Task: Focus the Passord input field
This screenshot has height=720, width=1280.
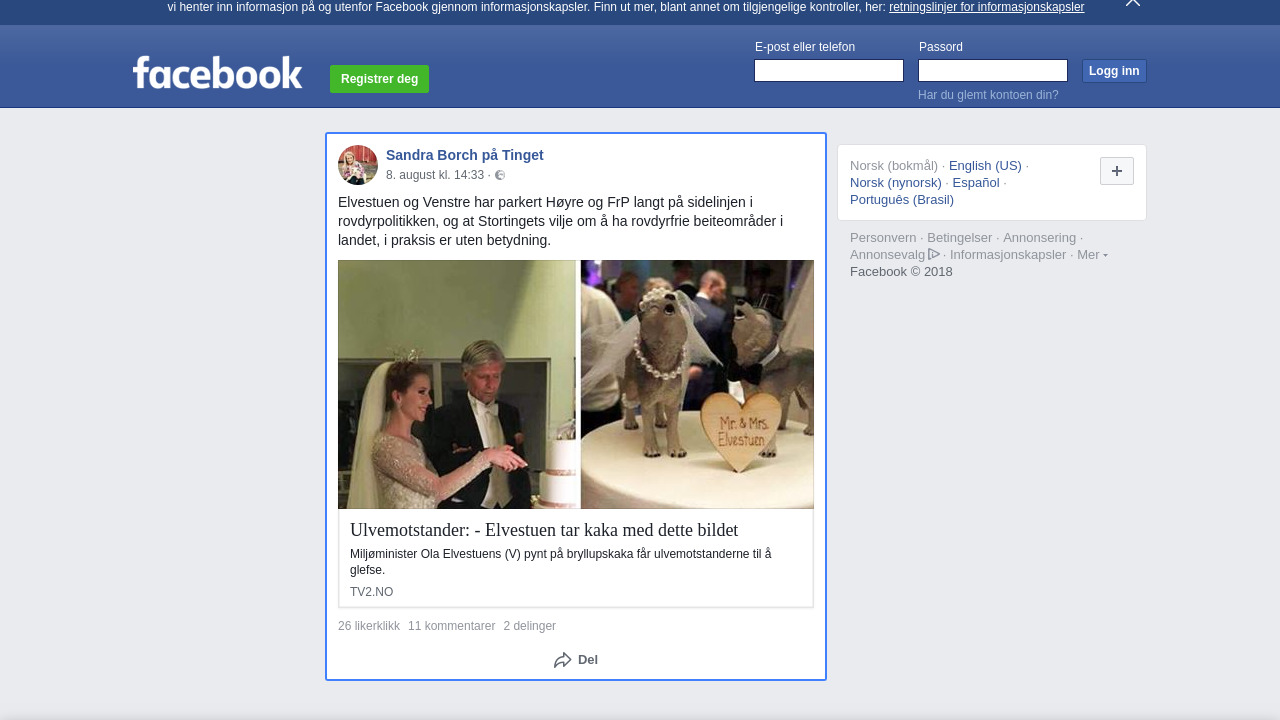Action: pos(993,71)
